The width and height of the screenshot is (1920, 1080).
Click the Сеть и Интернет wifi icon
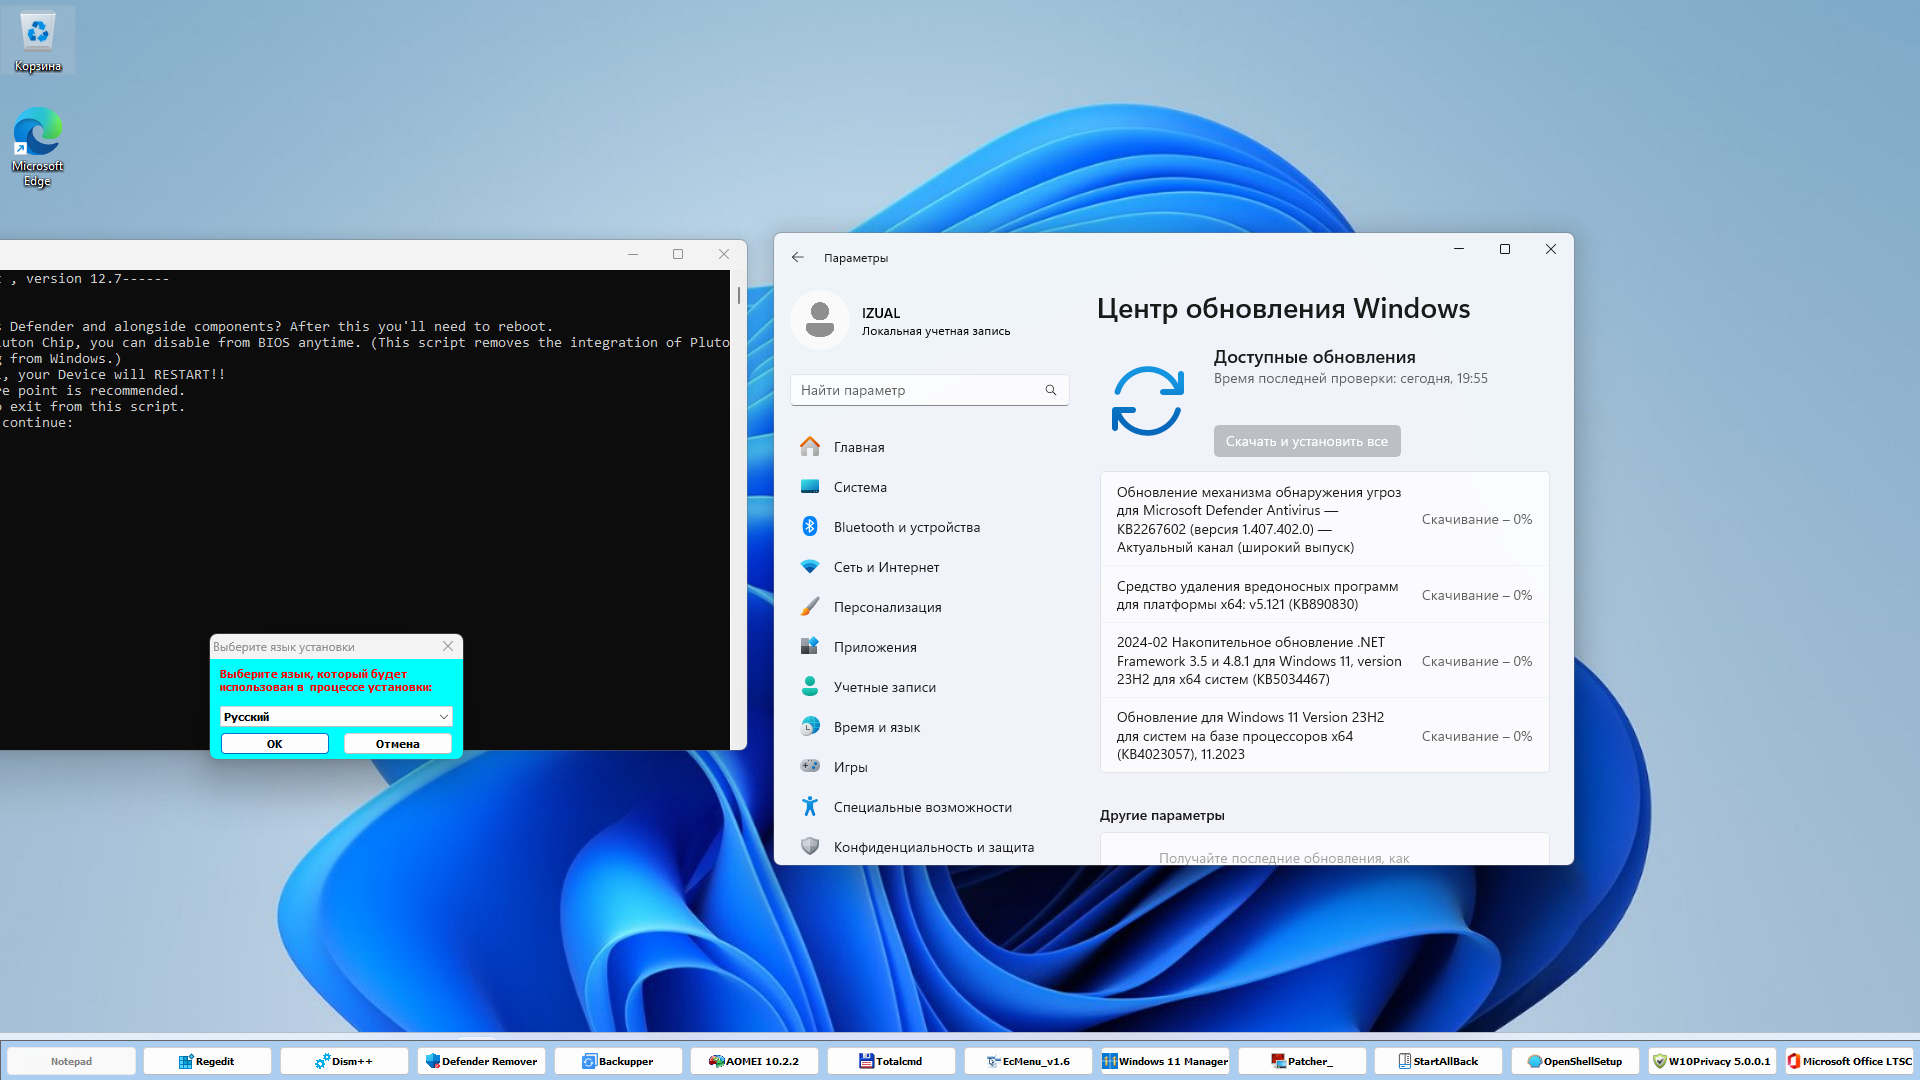[x=810, y=567]
